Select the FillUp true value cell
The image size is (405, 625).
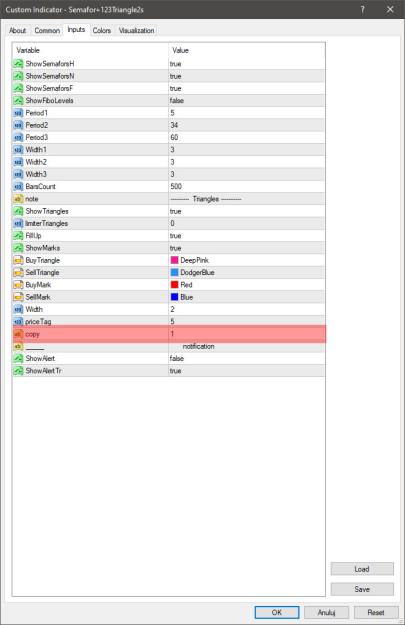(247, 236)
